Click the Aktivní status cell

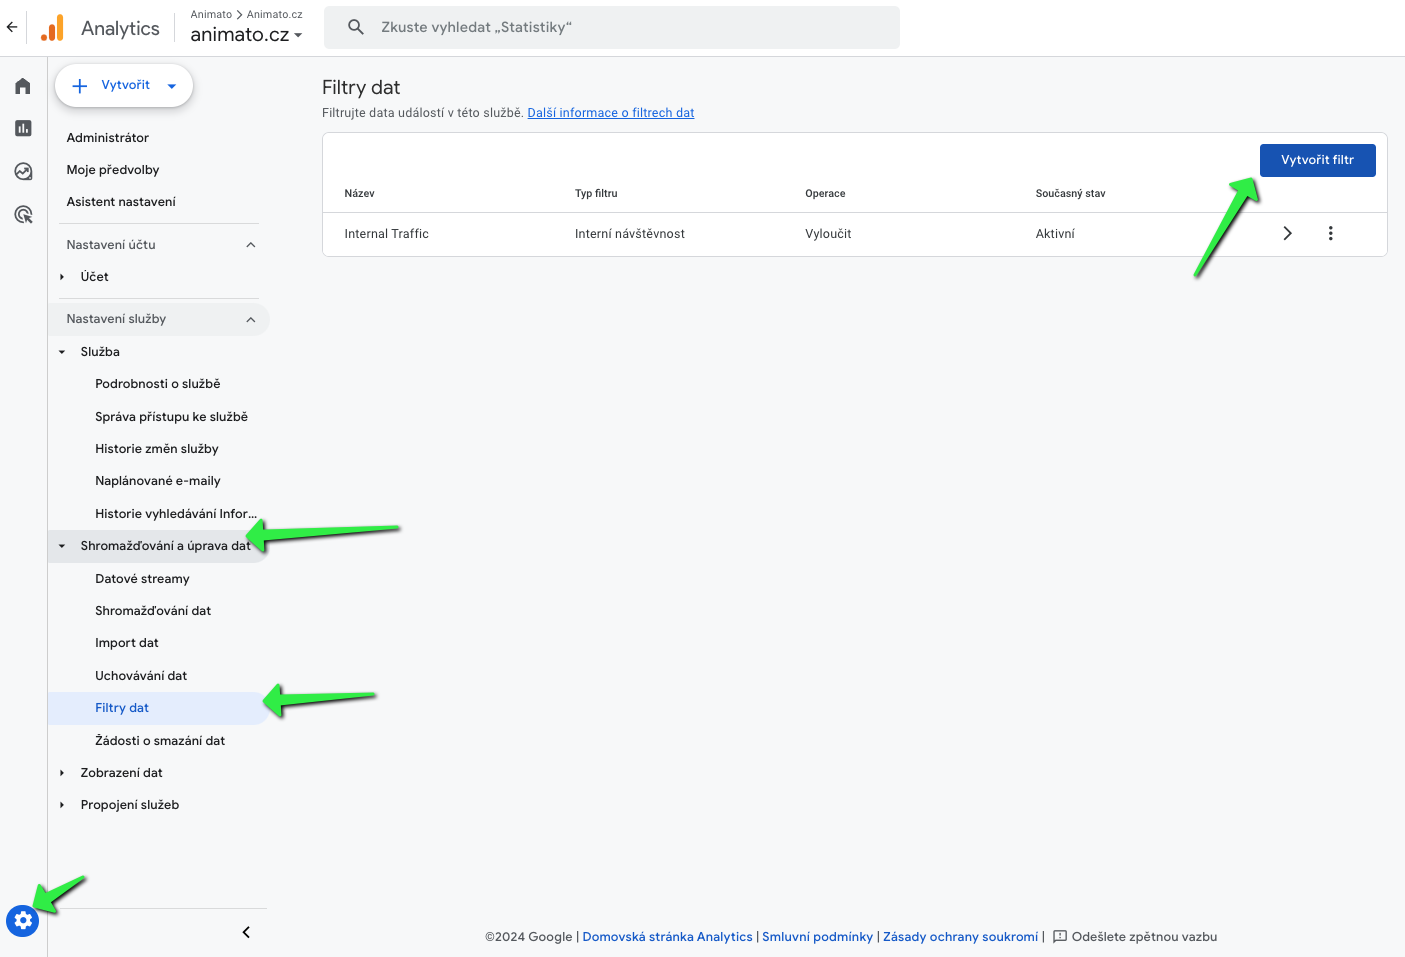[x=1055, y=234]
